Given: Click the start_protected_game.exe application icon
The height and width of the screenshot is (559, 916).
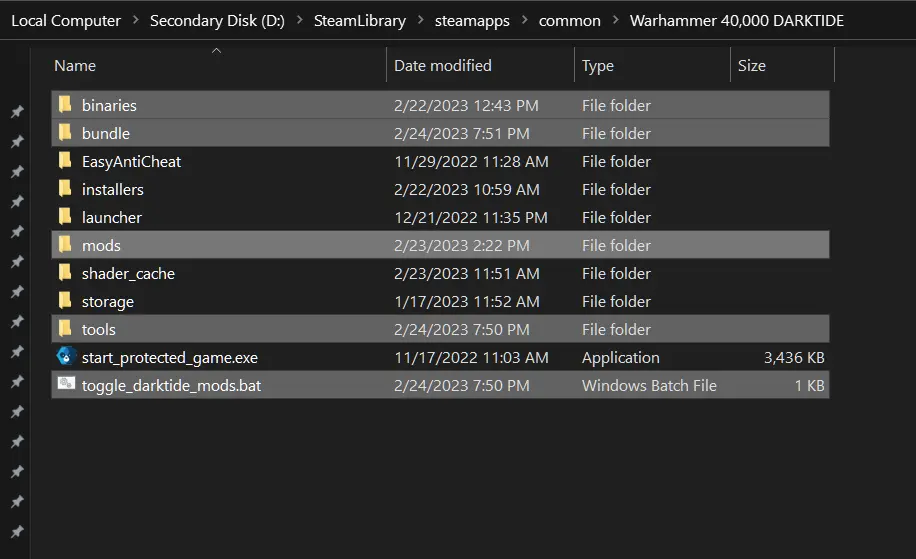Looking at the screenshot, I should 66,357.
